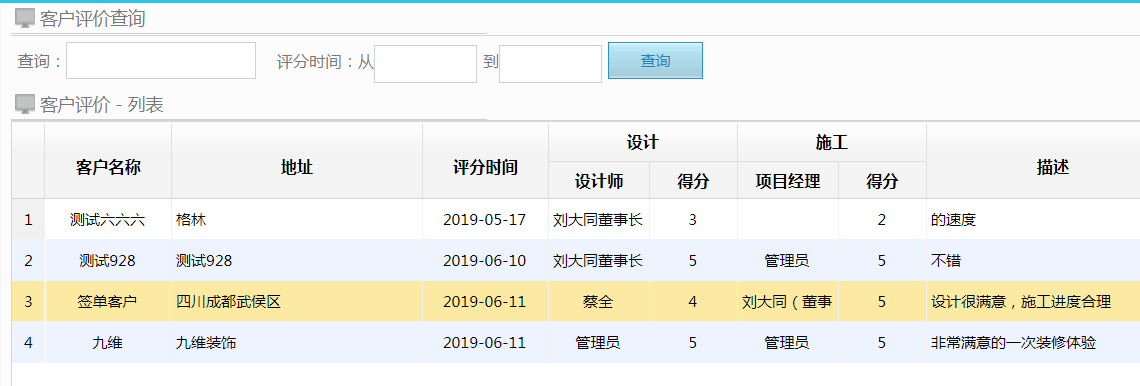Click date 2019-06-11 in 九维 row
Viewport: 1140px width, 386px height.
[x=484, y=342]
